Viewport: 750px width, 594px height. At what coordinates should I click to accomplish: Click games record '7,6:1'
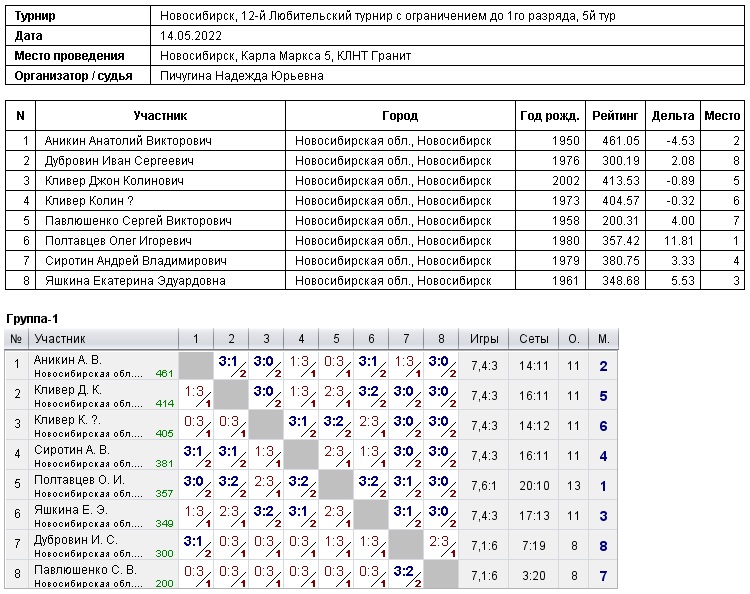484,486
